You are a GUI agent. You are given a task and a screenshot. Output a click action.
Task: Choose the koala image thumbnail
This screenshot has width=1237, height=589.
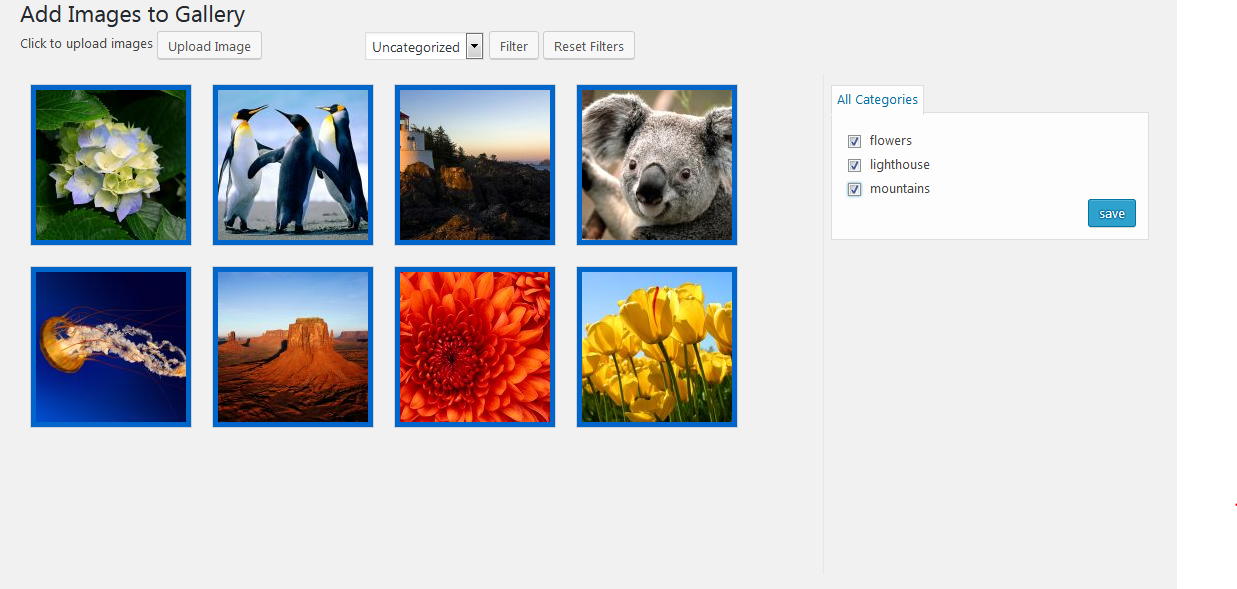click(657, 165)
